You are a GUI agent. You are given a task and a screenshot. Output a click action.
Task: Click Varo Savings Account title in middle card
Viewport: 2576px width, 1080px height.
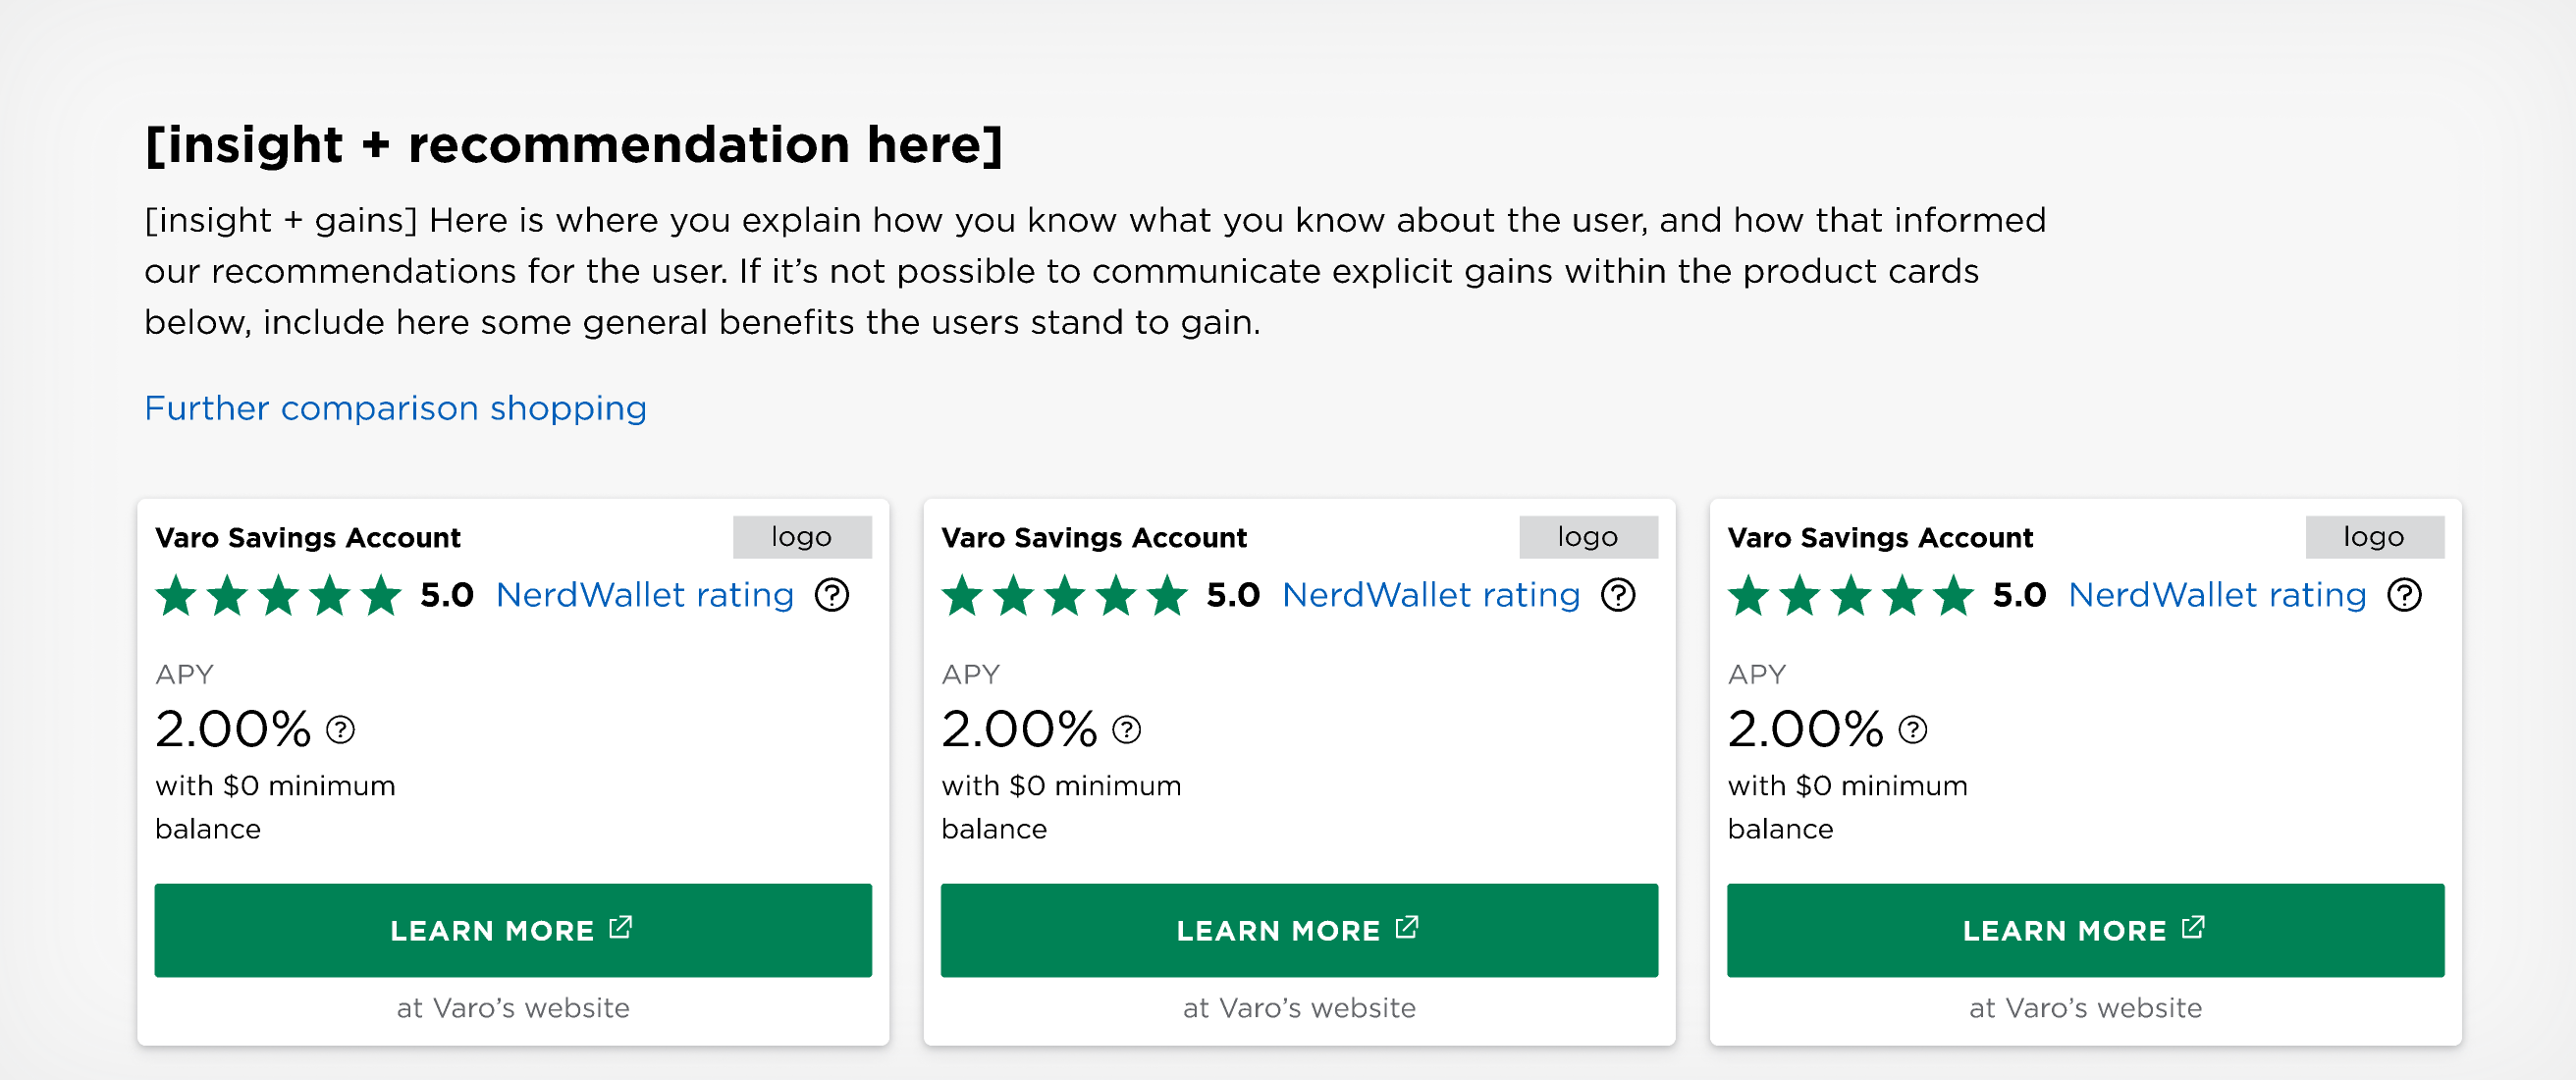(1093, 538)
